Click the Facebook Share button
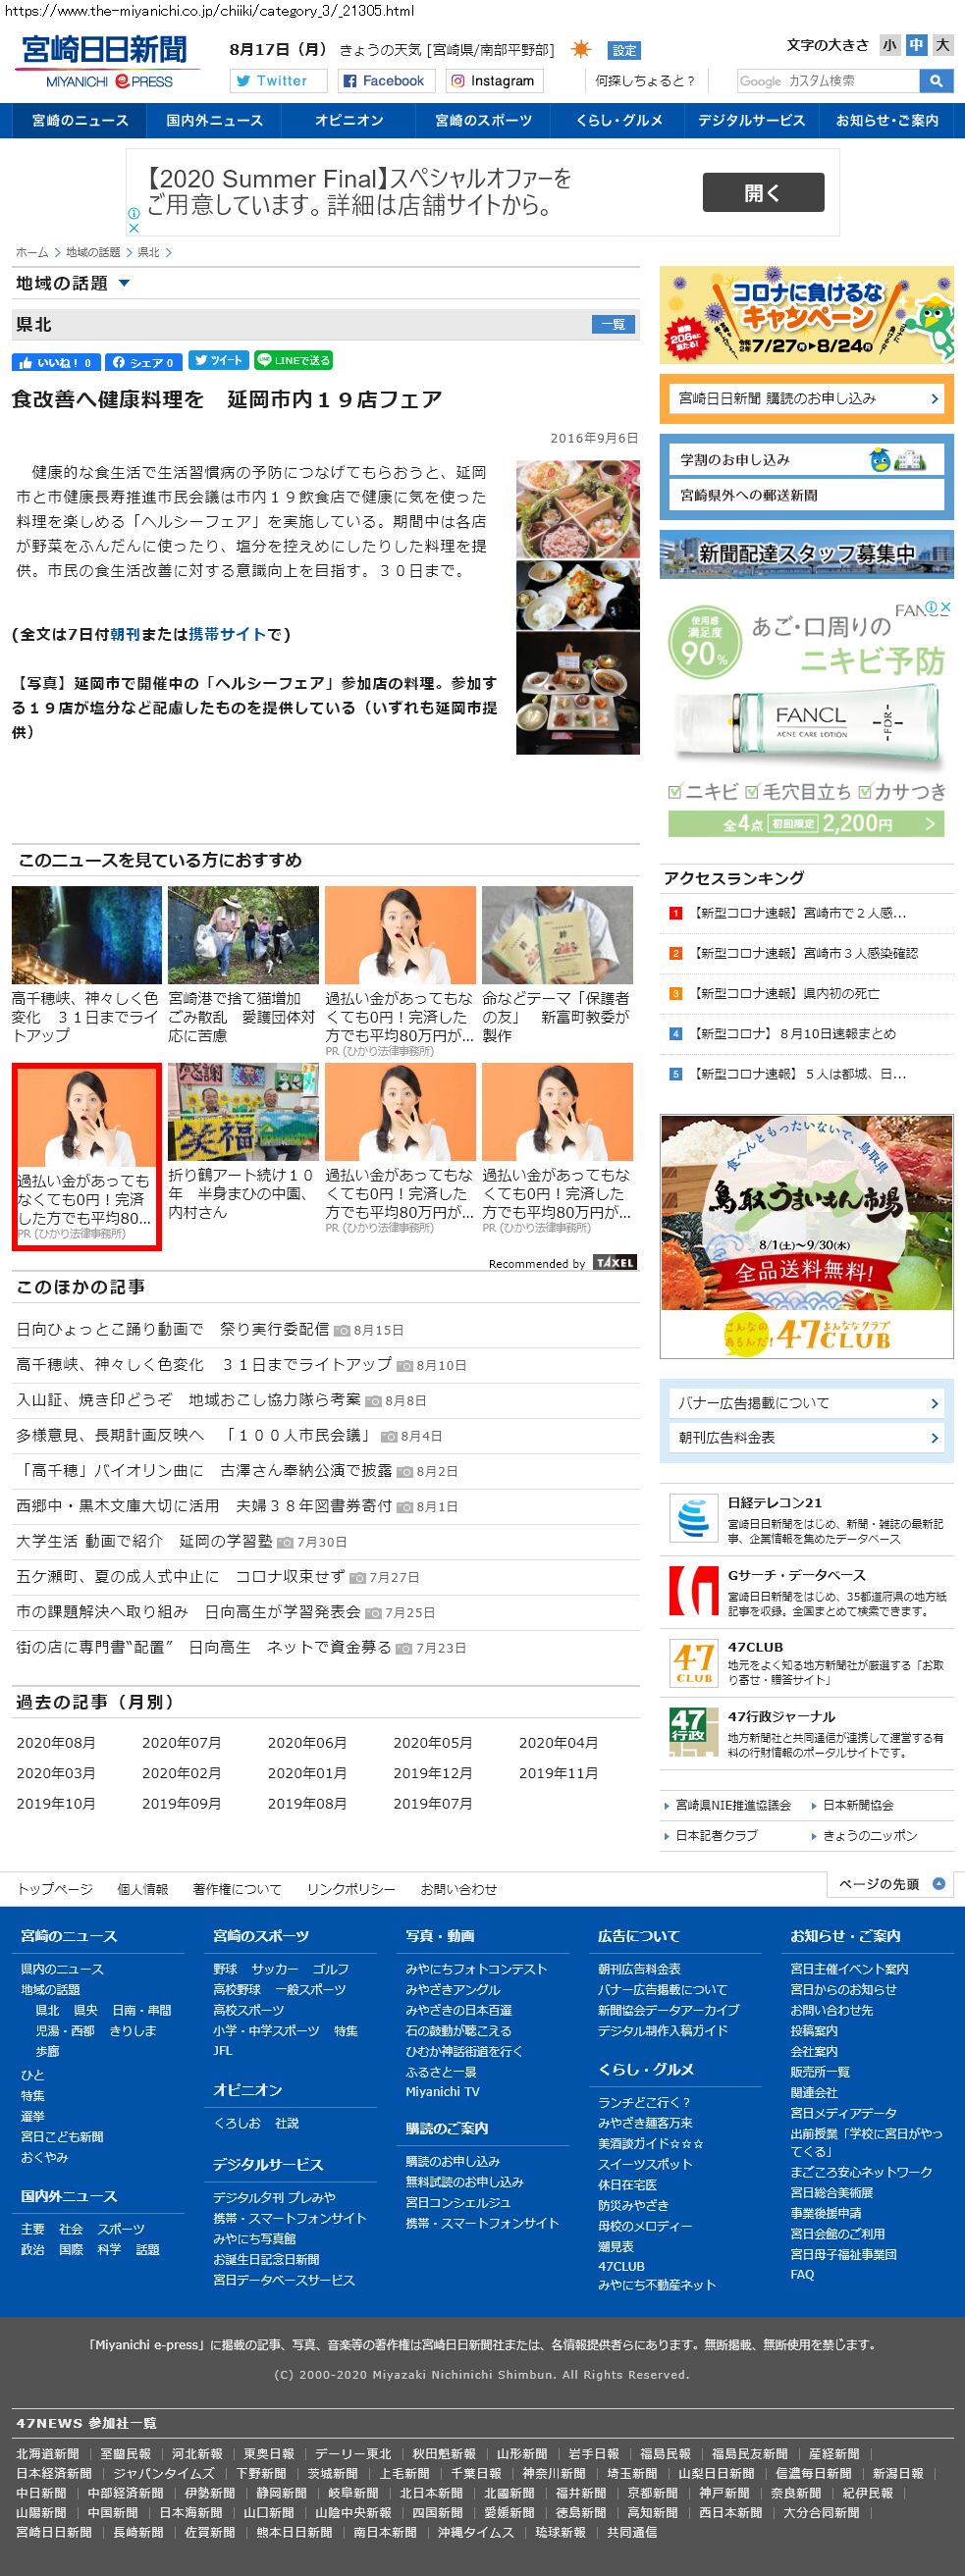This screenshot has height=2576, width=965. [144, 362]
